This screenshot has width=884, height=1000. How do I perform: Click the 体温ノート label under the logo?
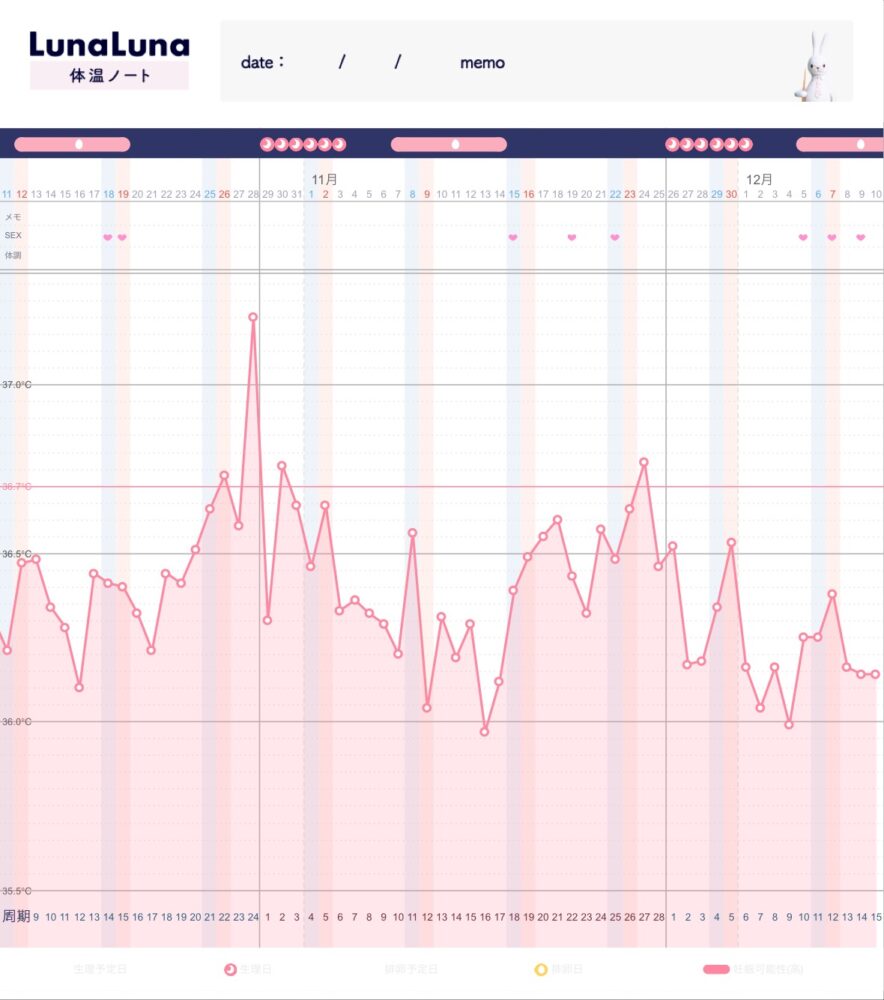(x=109, y=76)
